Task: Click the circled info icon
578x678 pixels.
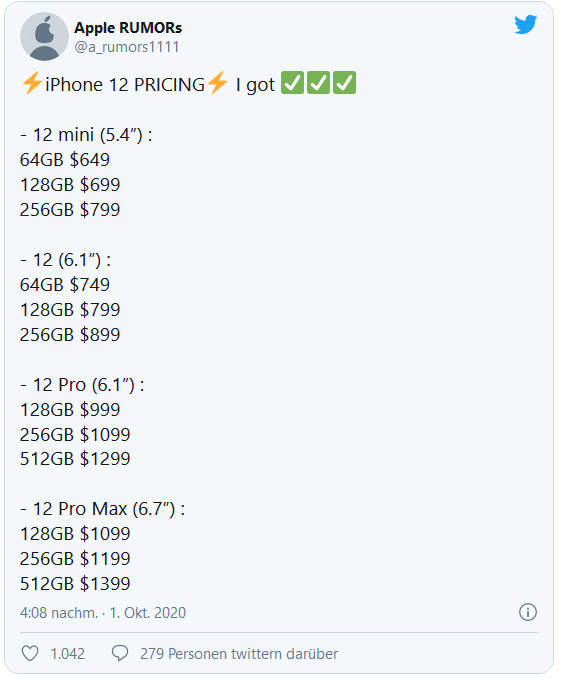Action: (x=528, y=612)
